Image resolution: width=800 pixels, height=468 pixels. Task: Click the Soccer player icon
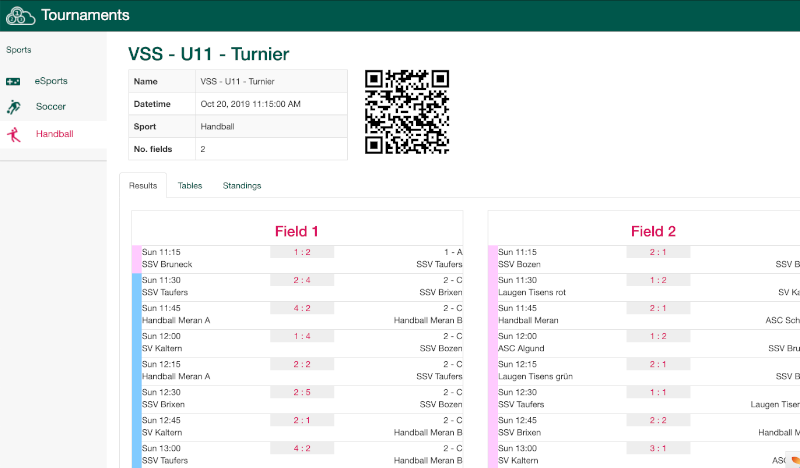click(14, 107)
